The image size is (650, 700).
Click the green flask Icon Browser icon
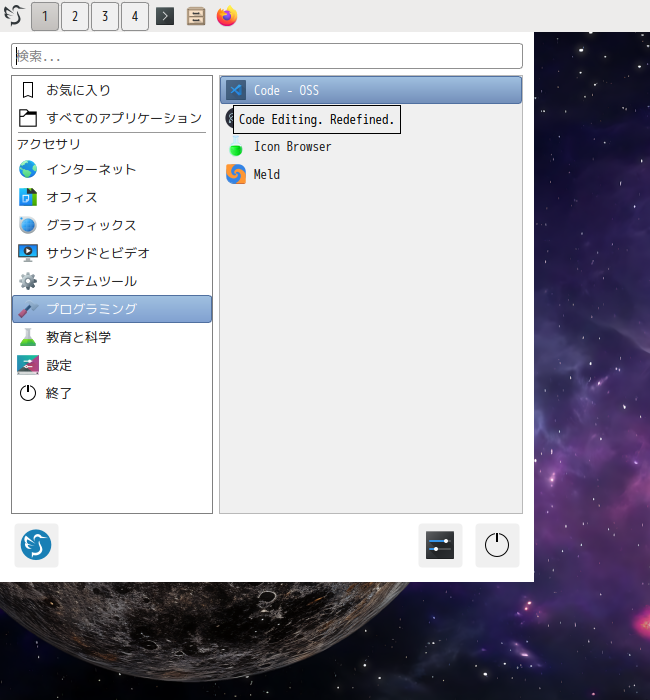[236, 146]
